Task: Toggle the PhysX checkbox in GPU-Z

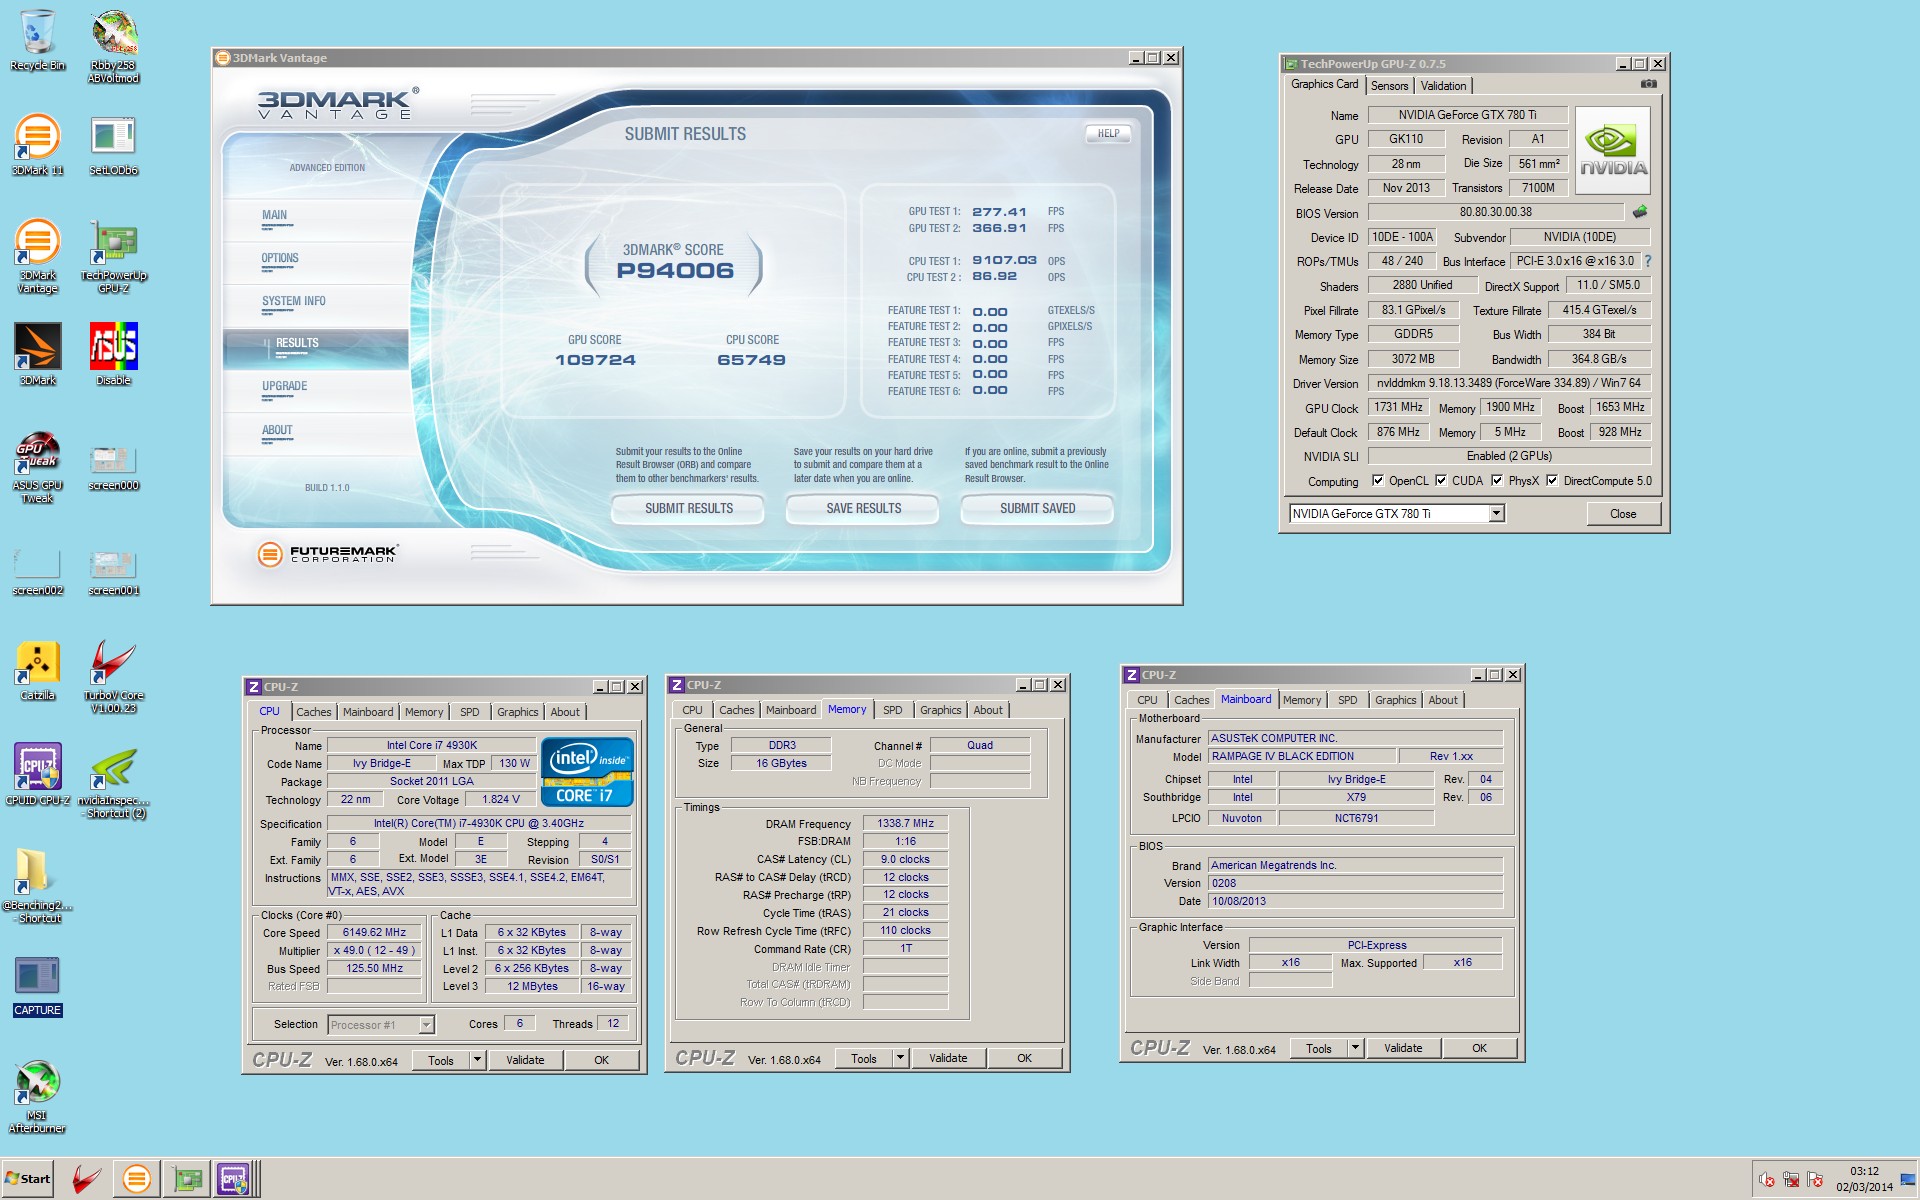Action: (x=1497, y=480)
